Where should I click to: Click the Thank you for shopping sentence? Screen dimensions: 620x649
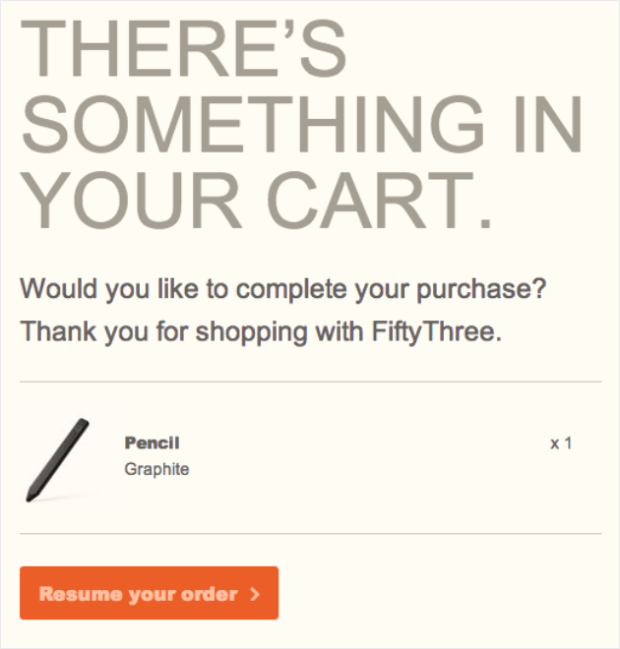261,332
